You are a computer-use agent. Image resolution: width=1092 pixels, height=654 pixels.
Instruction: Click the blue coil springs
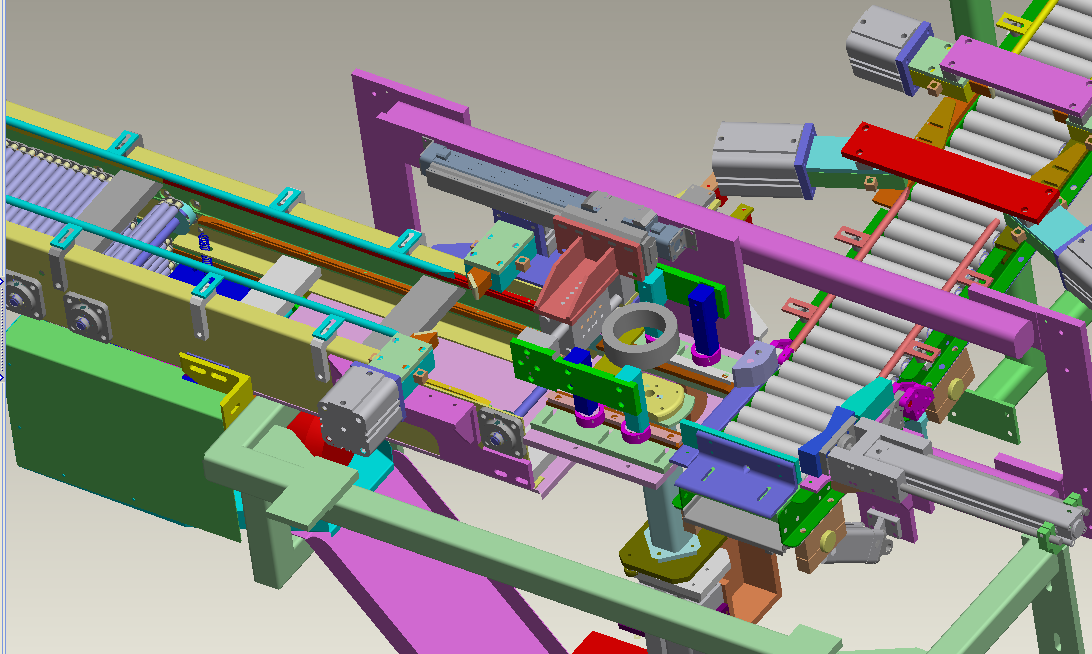tap(204, 249)
